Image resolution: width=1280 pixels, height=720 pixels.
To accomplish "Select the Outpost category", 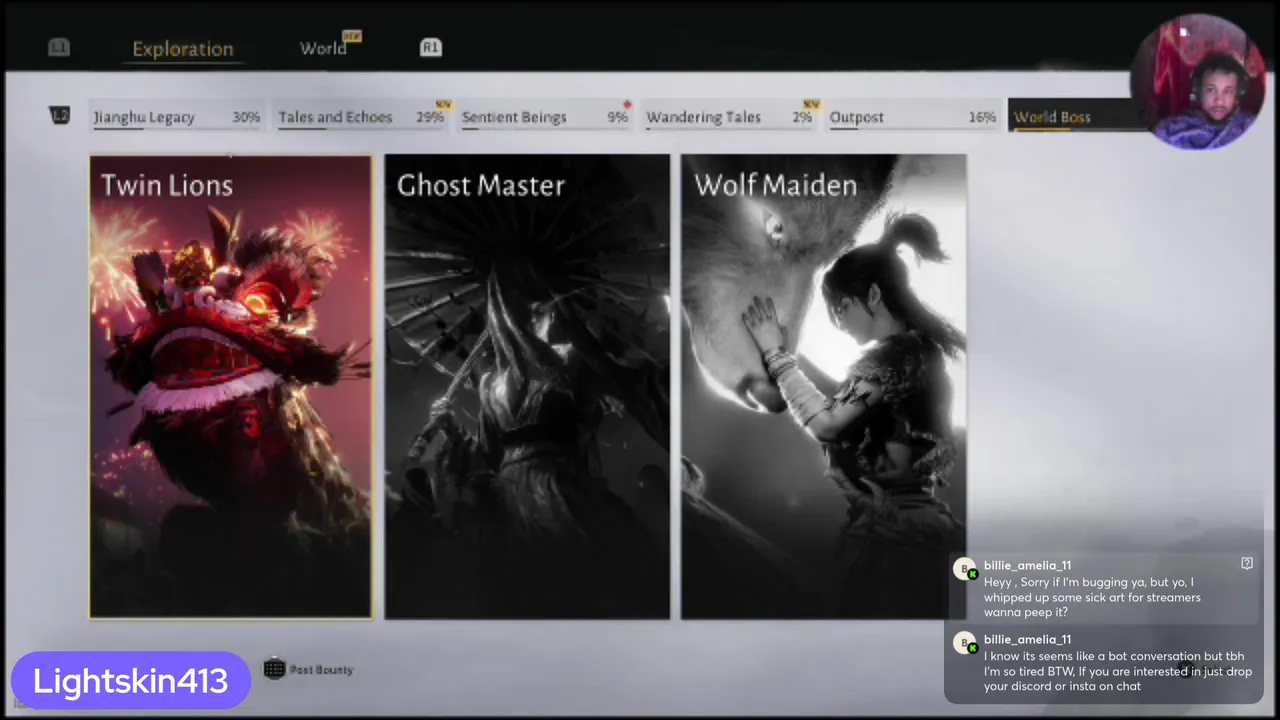I will click(912, 117).
